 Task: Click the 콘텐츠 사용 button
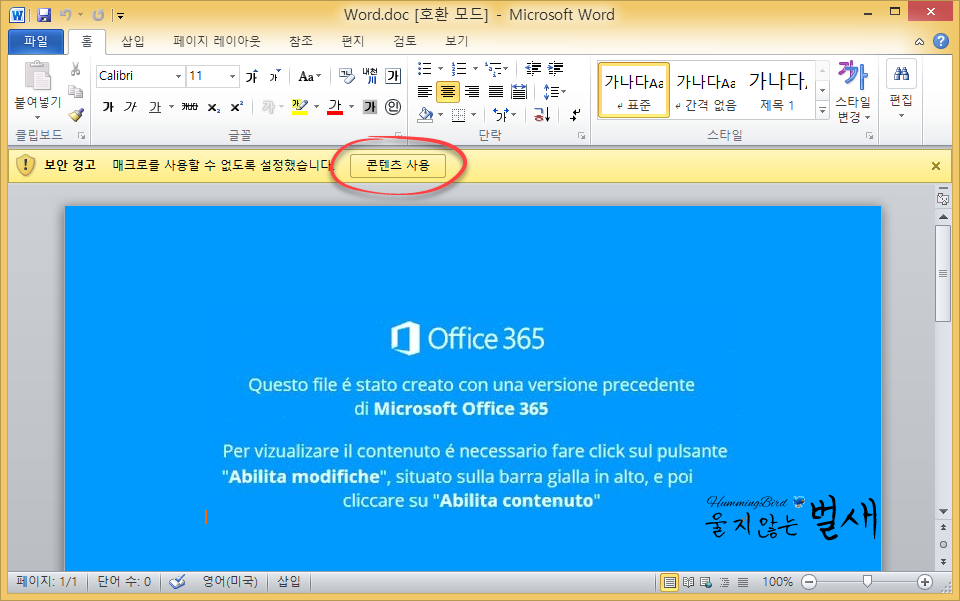pos(397,165)
